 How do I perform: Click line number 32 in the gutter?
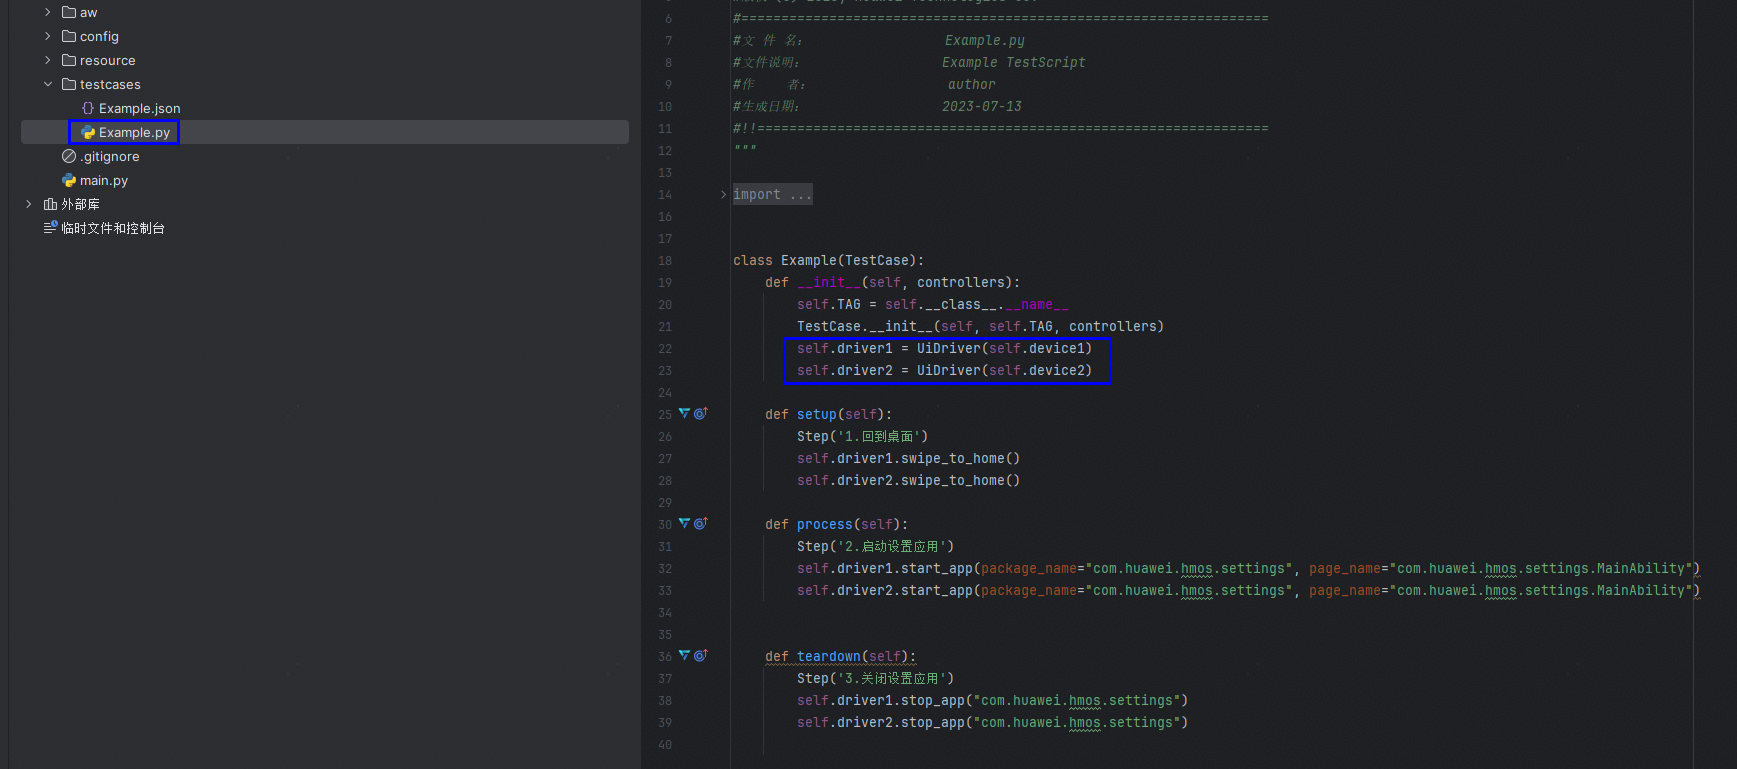tap(665, 568)
